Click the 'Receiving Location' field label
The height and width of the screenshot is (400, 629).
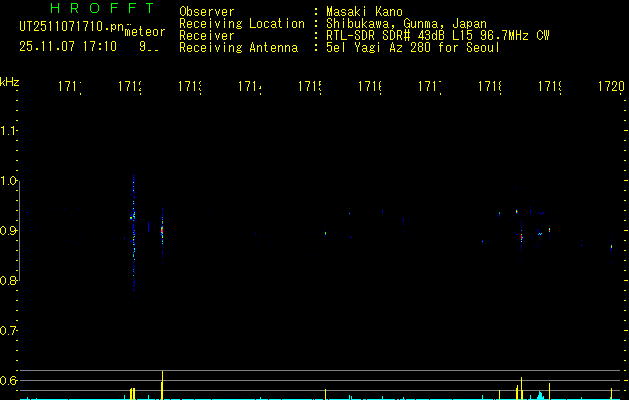point(242,24)
